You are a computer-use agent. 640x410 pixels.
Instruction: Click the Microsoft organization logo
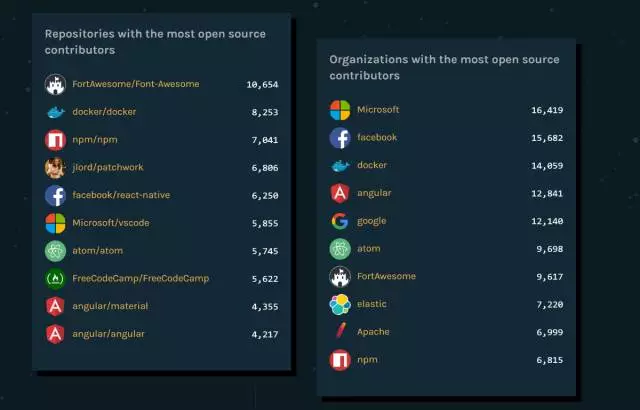[x=340, y=110]
